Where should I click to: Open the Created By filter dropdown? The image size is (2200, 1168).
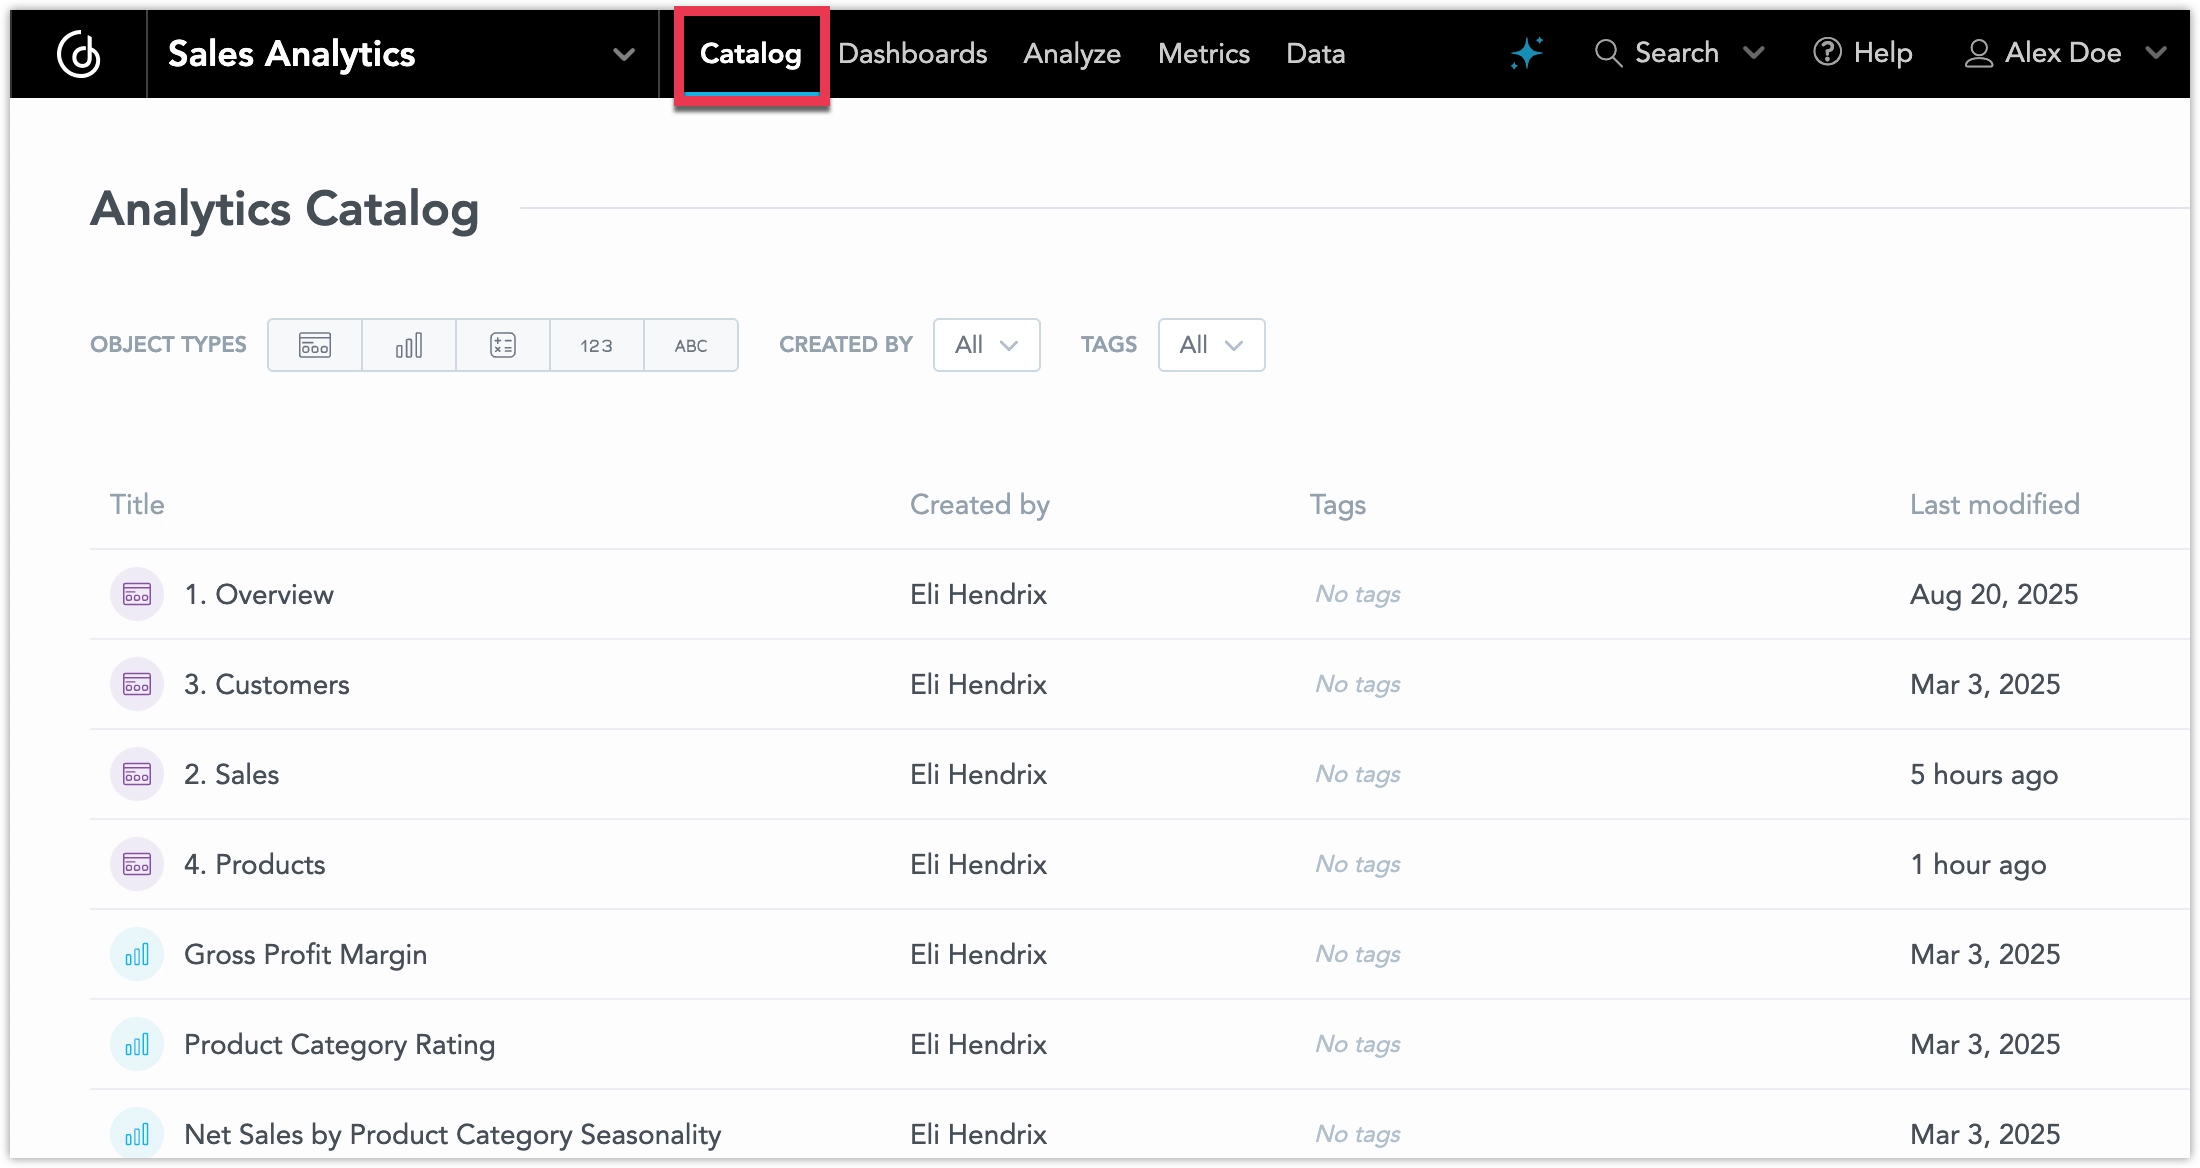tap(986, 345)
